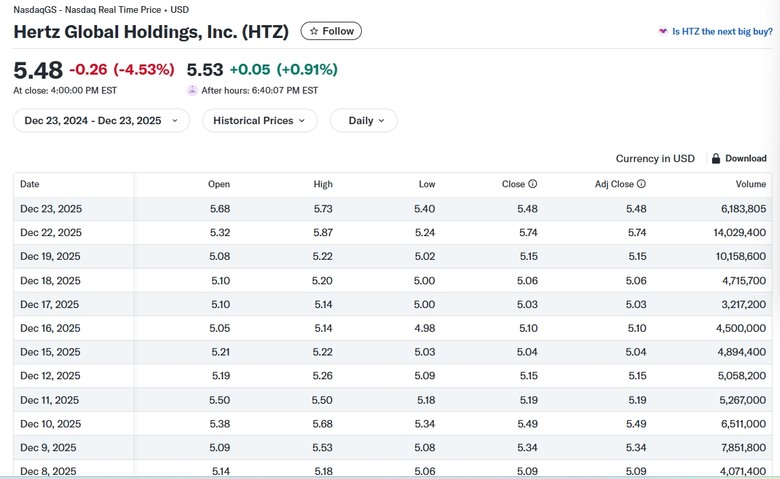Click the Download lock icon
This screenshot has width=780, height=479.
(715, 158)
